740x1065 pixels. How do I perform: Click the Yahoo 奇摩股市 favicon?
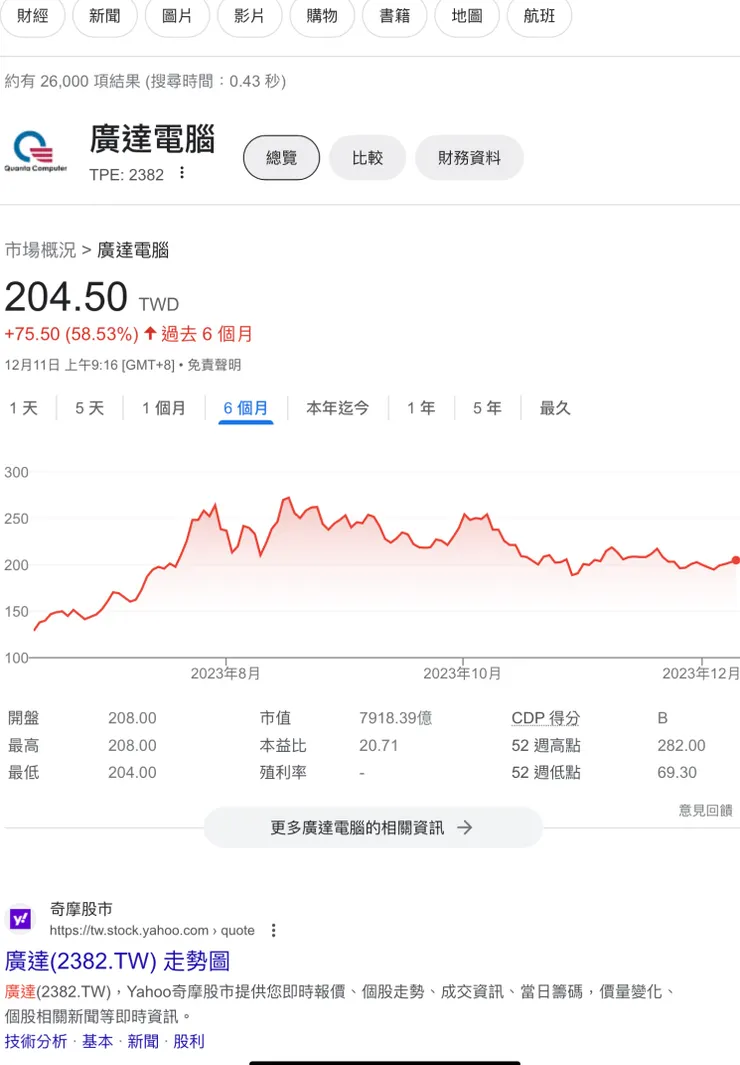(x=20, y=919)
